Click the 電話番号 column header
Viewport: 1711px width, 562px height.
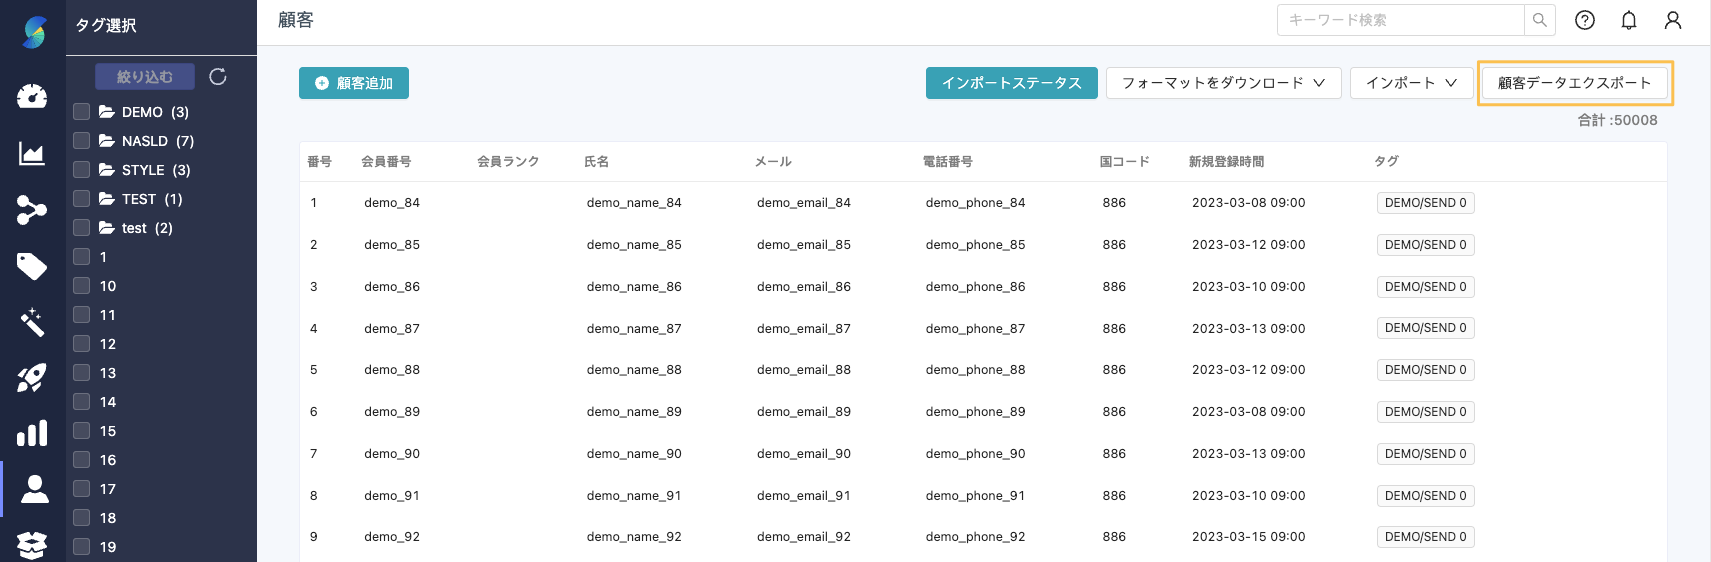pyautogui.click(x=948, y=162)
